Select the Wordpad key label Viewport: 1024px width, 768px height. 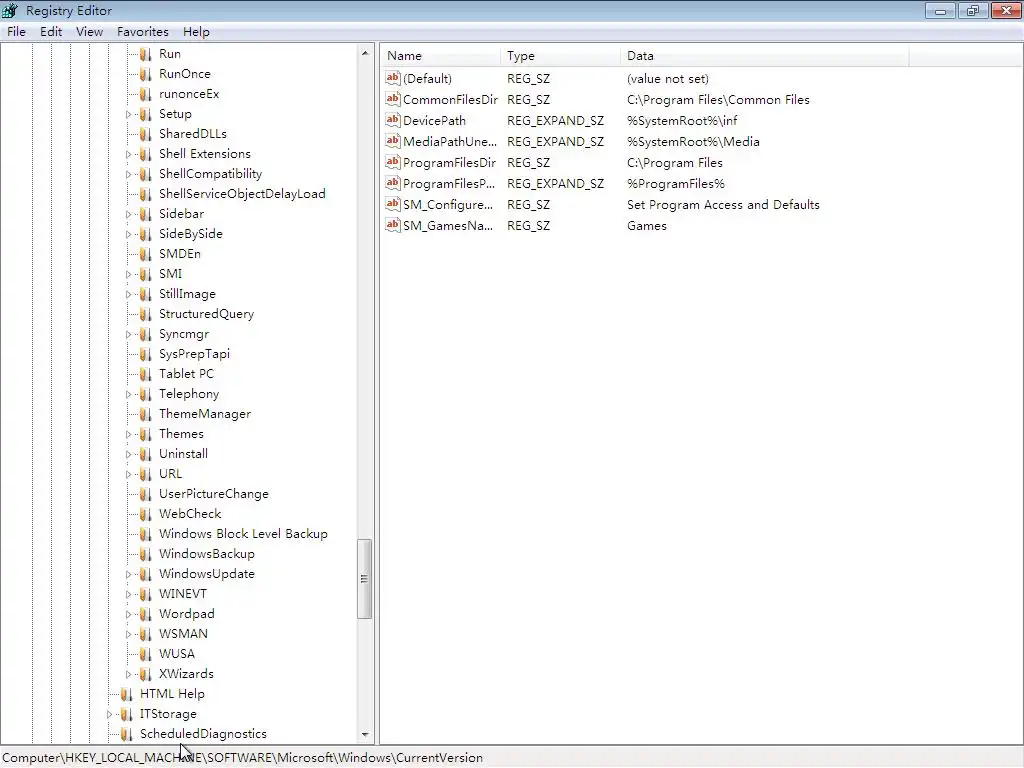[x=186, y=614]
